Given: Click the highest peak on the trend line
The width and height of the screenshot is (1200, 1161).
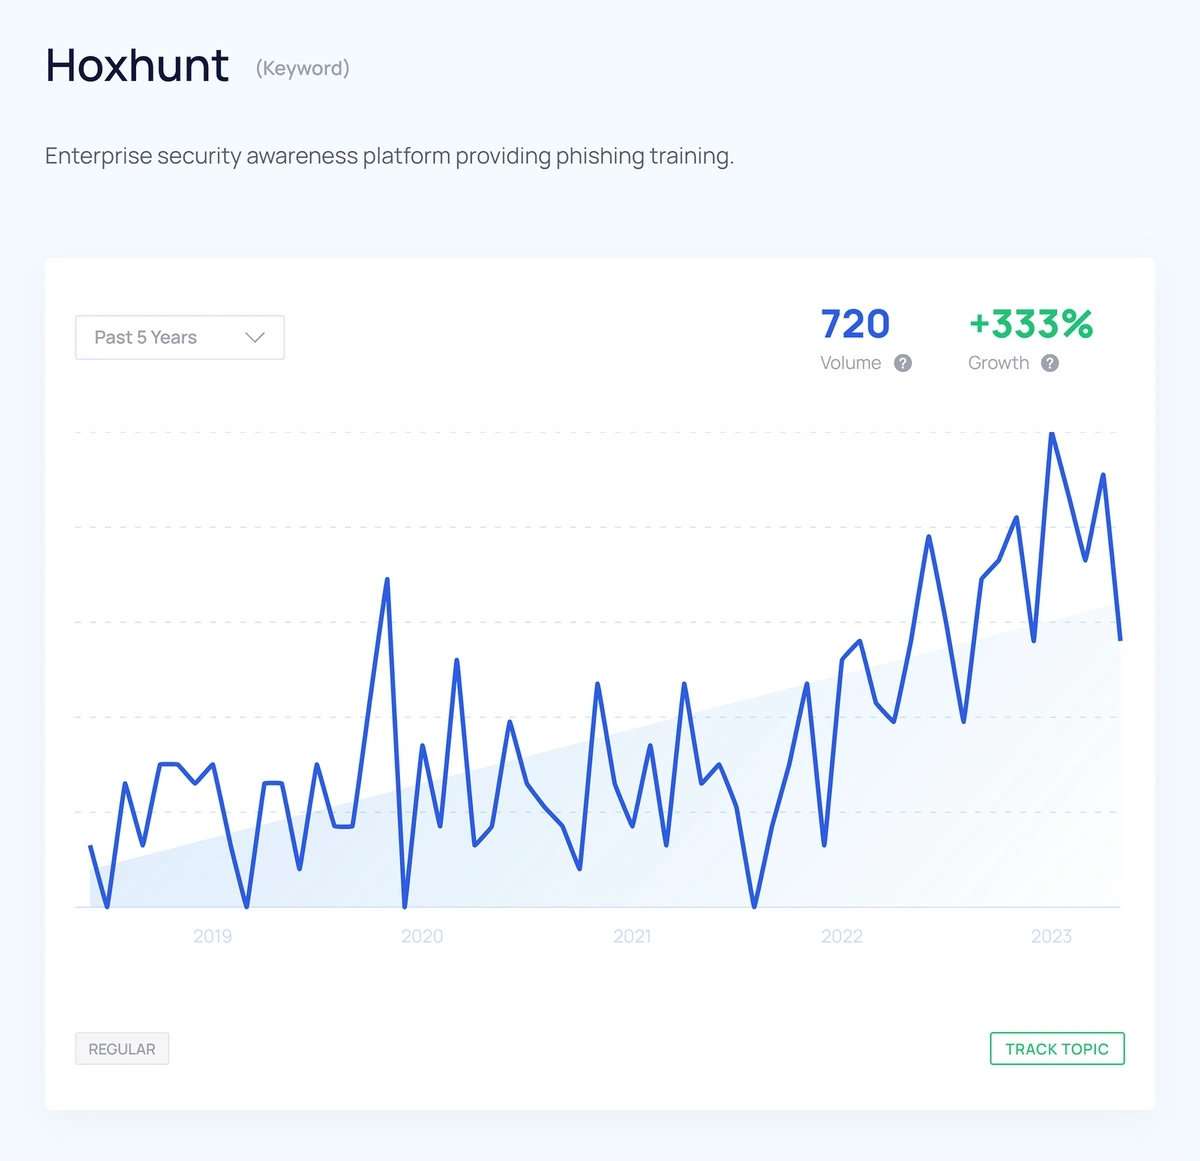Looking at the screenshot, I should (x=1052, y=434).
